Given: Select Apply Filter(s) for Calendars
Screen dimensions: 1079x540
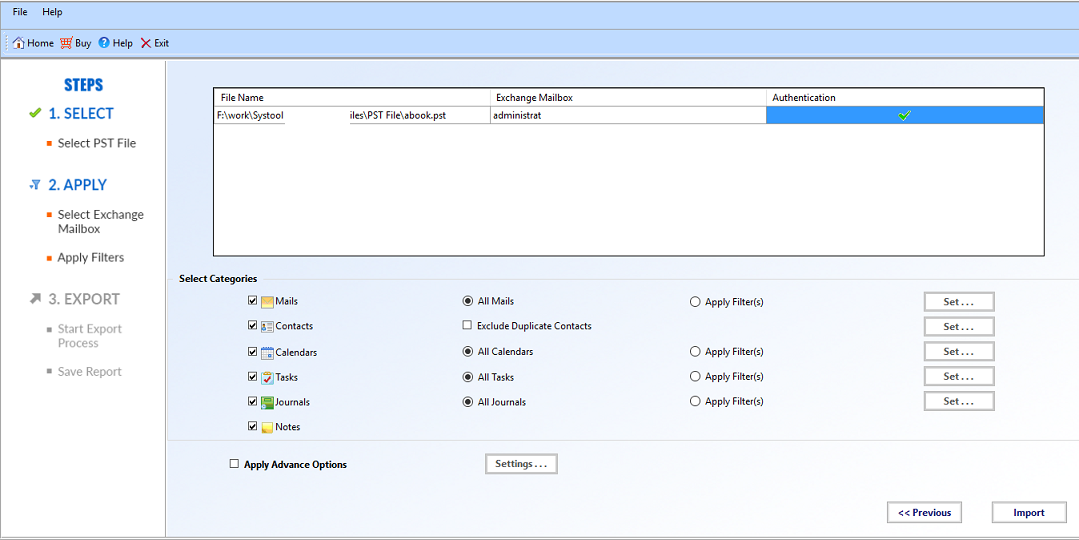Looking at the screenshot, I should [x=695, y=352].
